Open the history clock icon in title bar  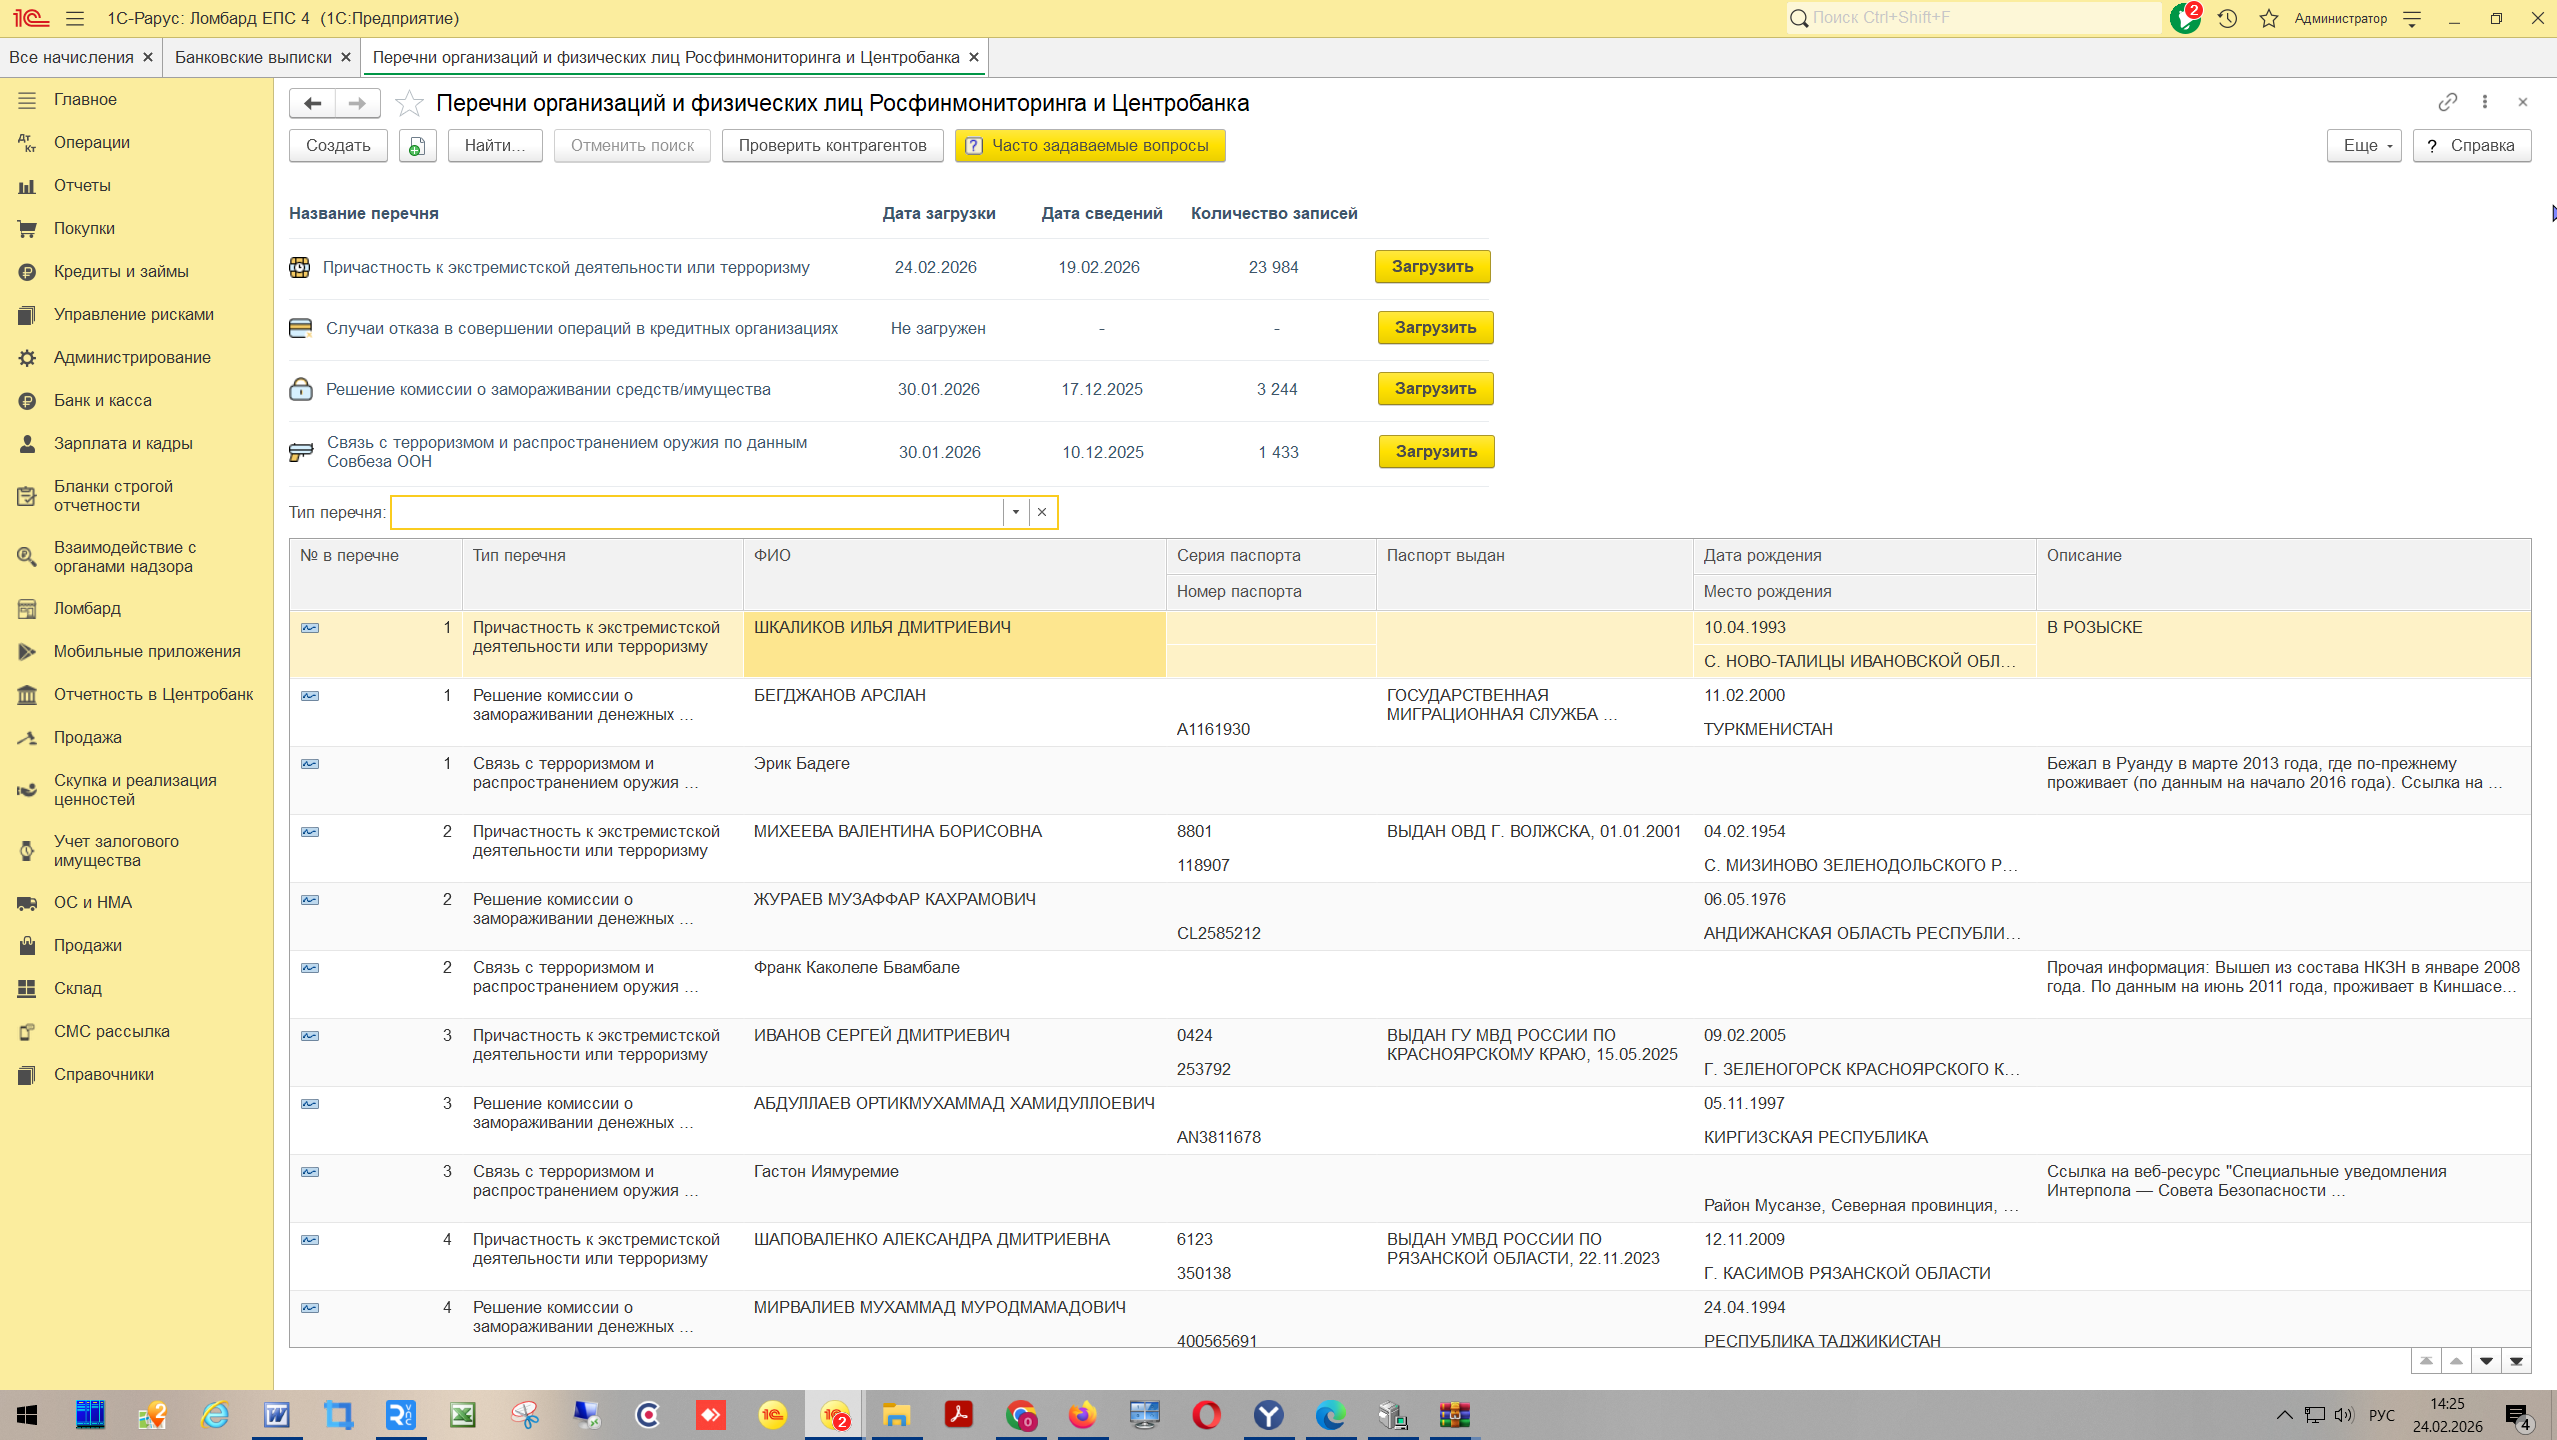coord(2227,18)
